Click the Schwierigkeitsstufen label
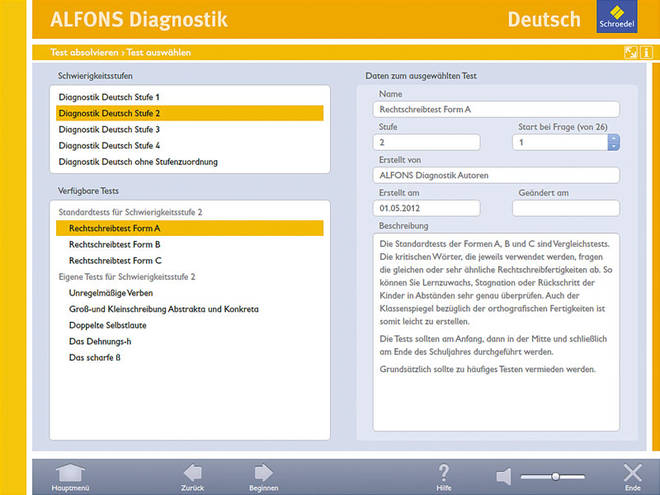Screen dimensions: 660x495 [95, 76]
